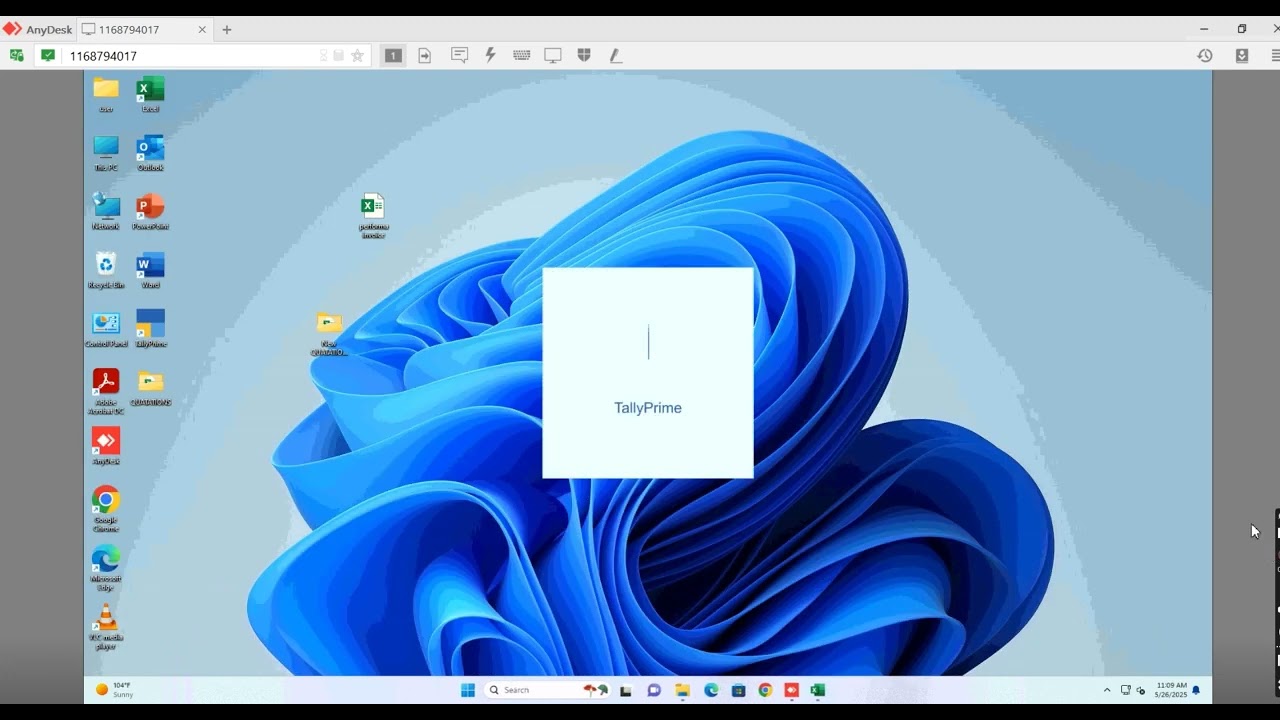This screenshot has width=1280, height=720.
Task: Add the remote address to favorites star
Action: point(357,56)
